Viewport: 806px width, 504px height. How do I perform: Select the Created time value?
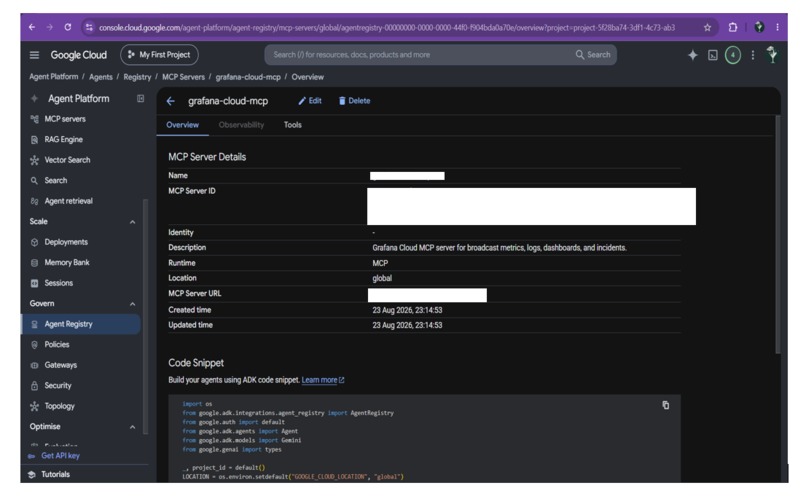[x=407, y=310]
